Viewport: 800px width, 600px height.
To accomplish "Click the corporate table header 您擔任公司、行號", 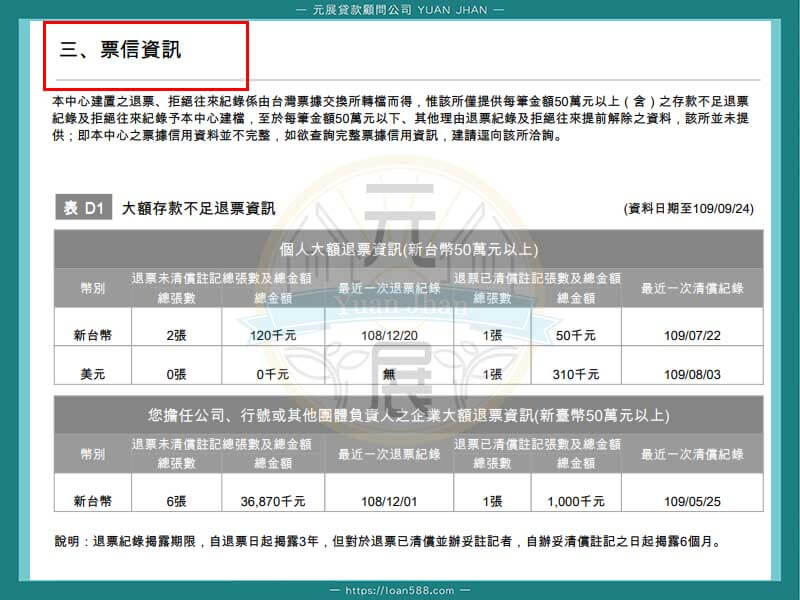I will coord(409,415).
